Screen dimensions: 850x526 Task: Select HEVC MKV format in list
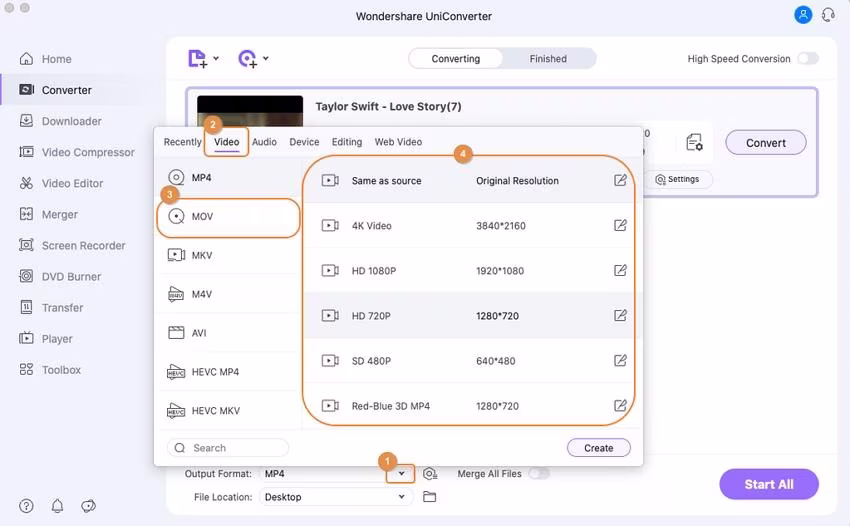(x=229, y=410)
